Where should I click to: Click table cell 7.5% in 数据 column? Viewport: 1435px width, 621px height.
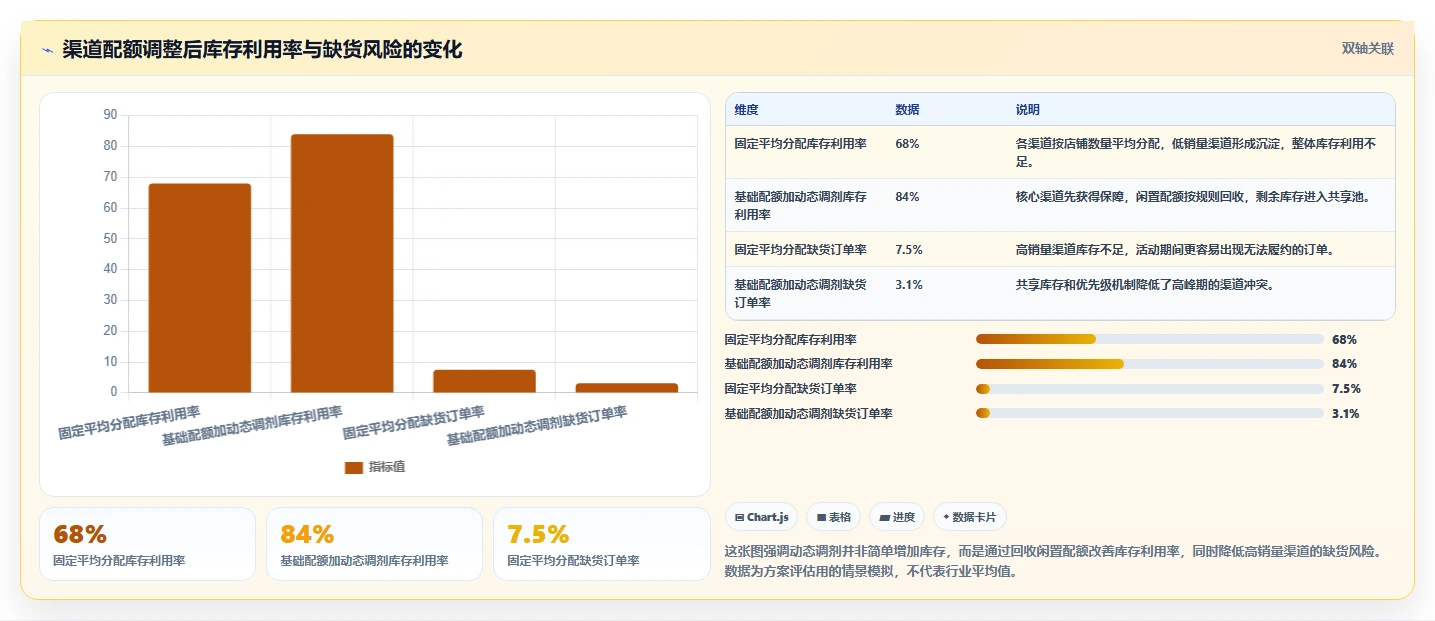point(909,250)
